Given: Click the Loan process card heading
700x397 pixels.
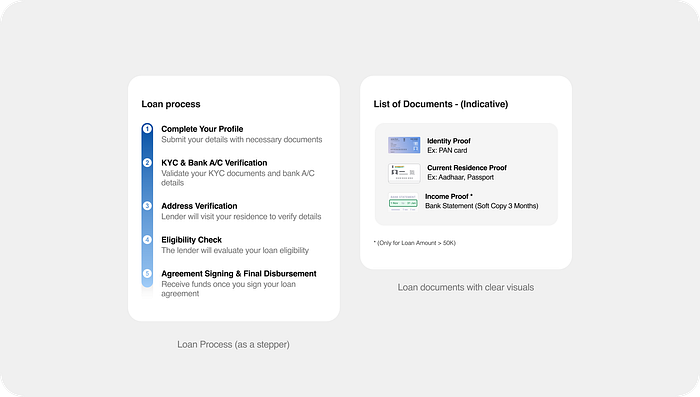Looking at the screenshot, I should 171,104.
